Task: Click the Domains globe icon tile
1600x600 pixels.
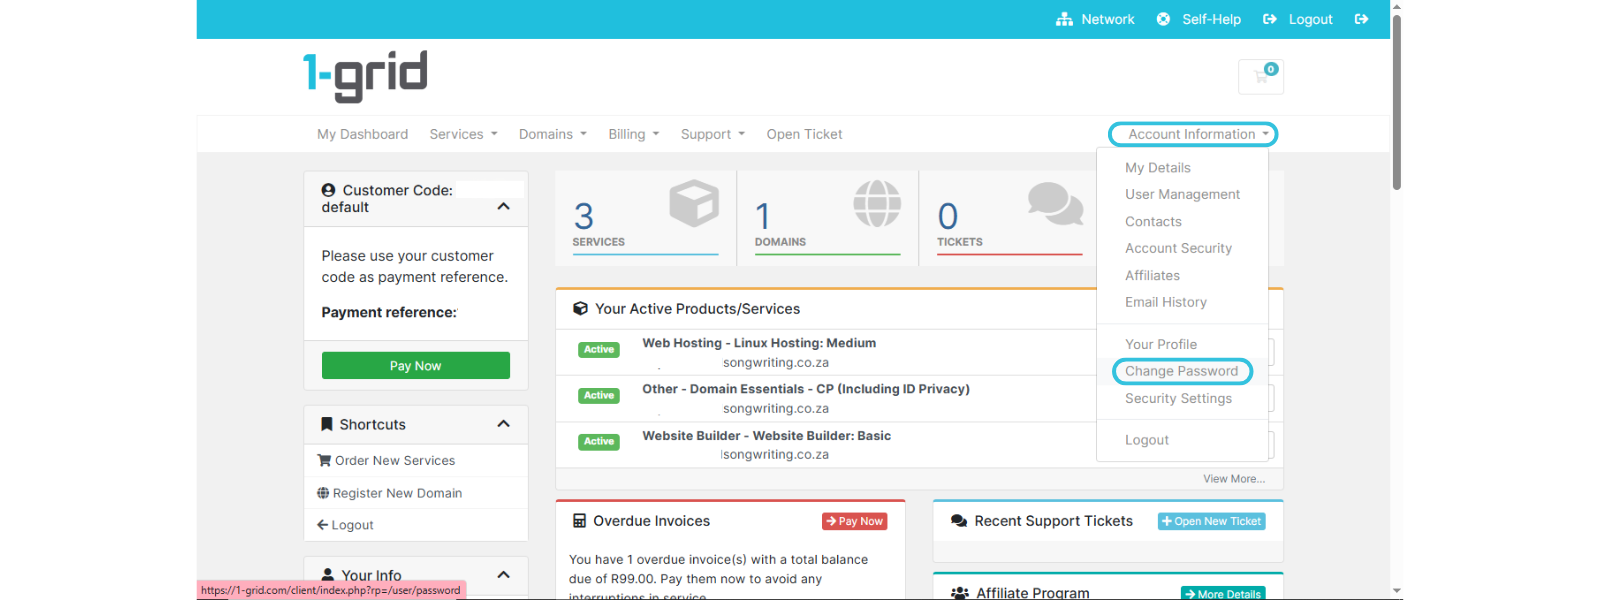Action: click(876, 204)
